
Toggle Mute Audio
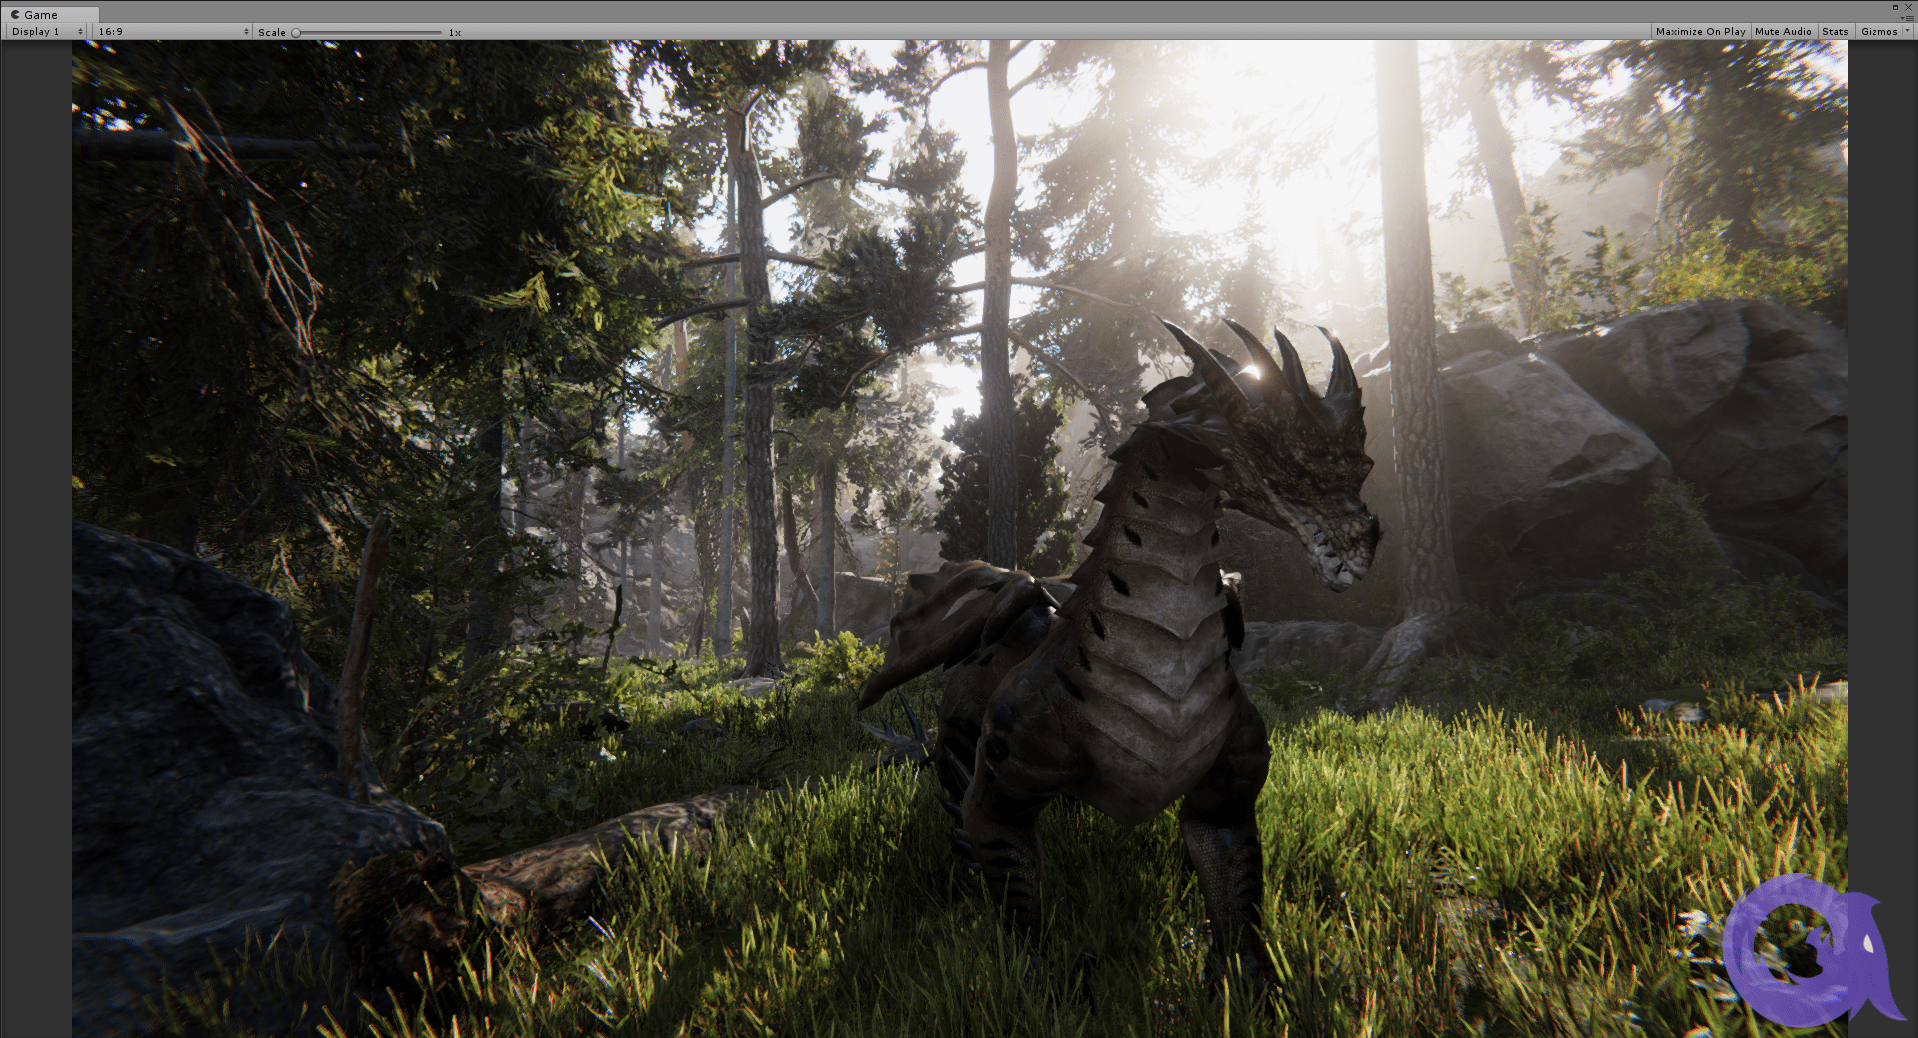1783,32
